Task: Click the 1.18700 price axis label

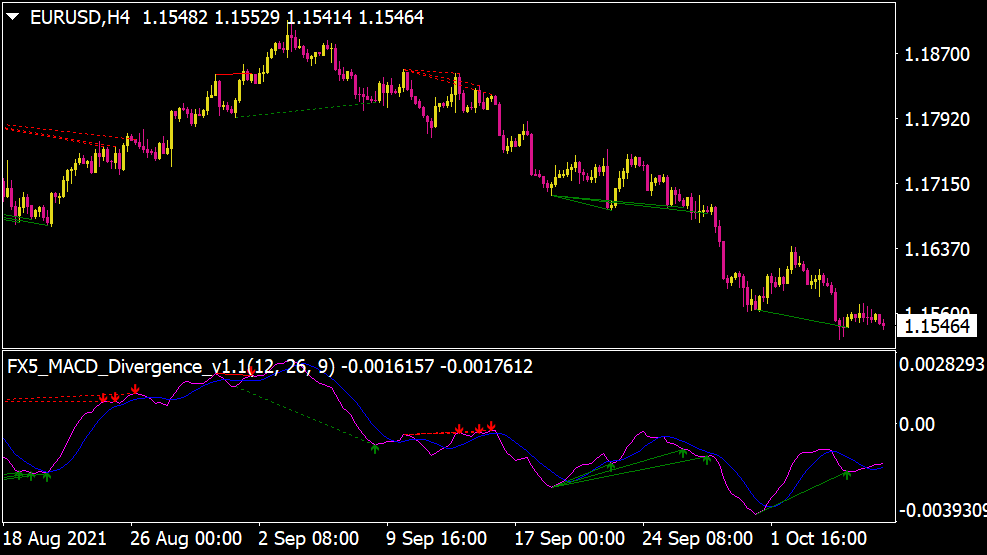Action: click(x=937, y=55)
